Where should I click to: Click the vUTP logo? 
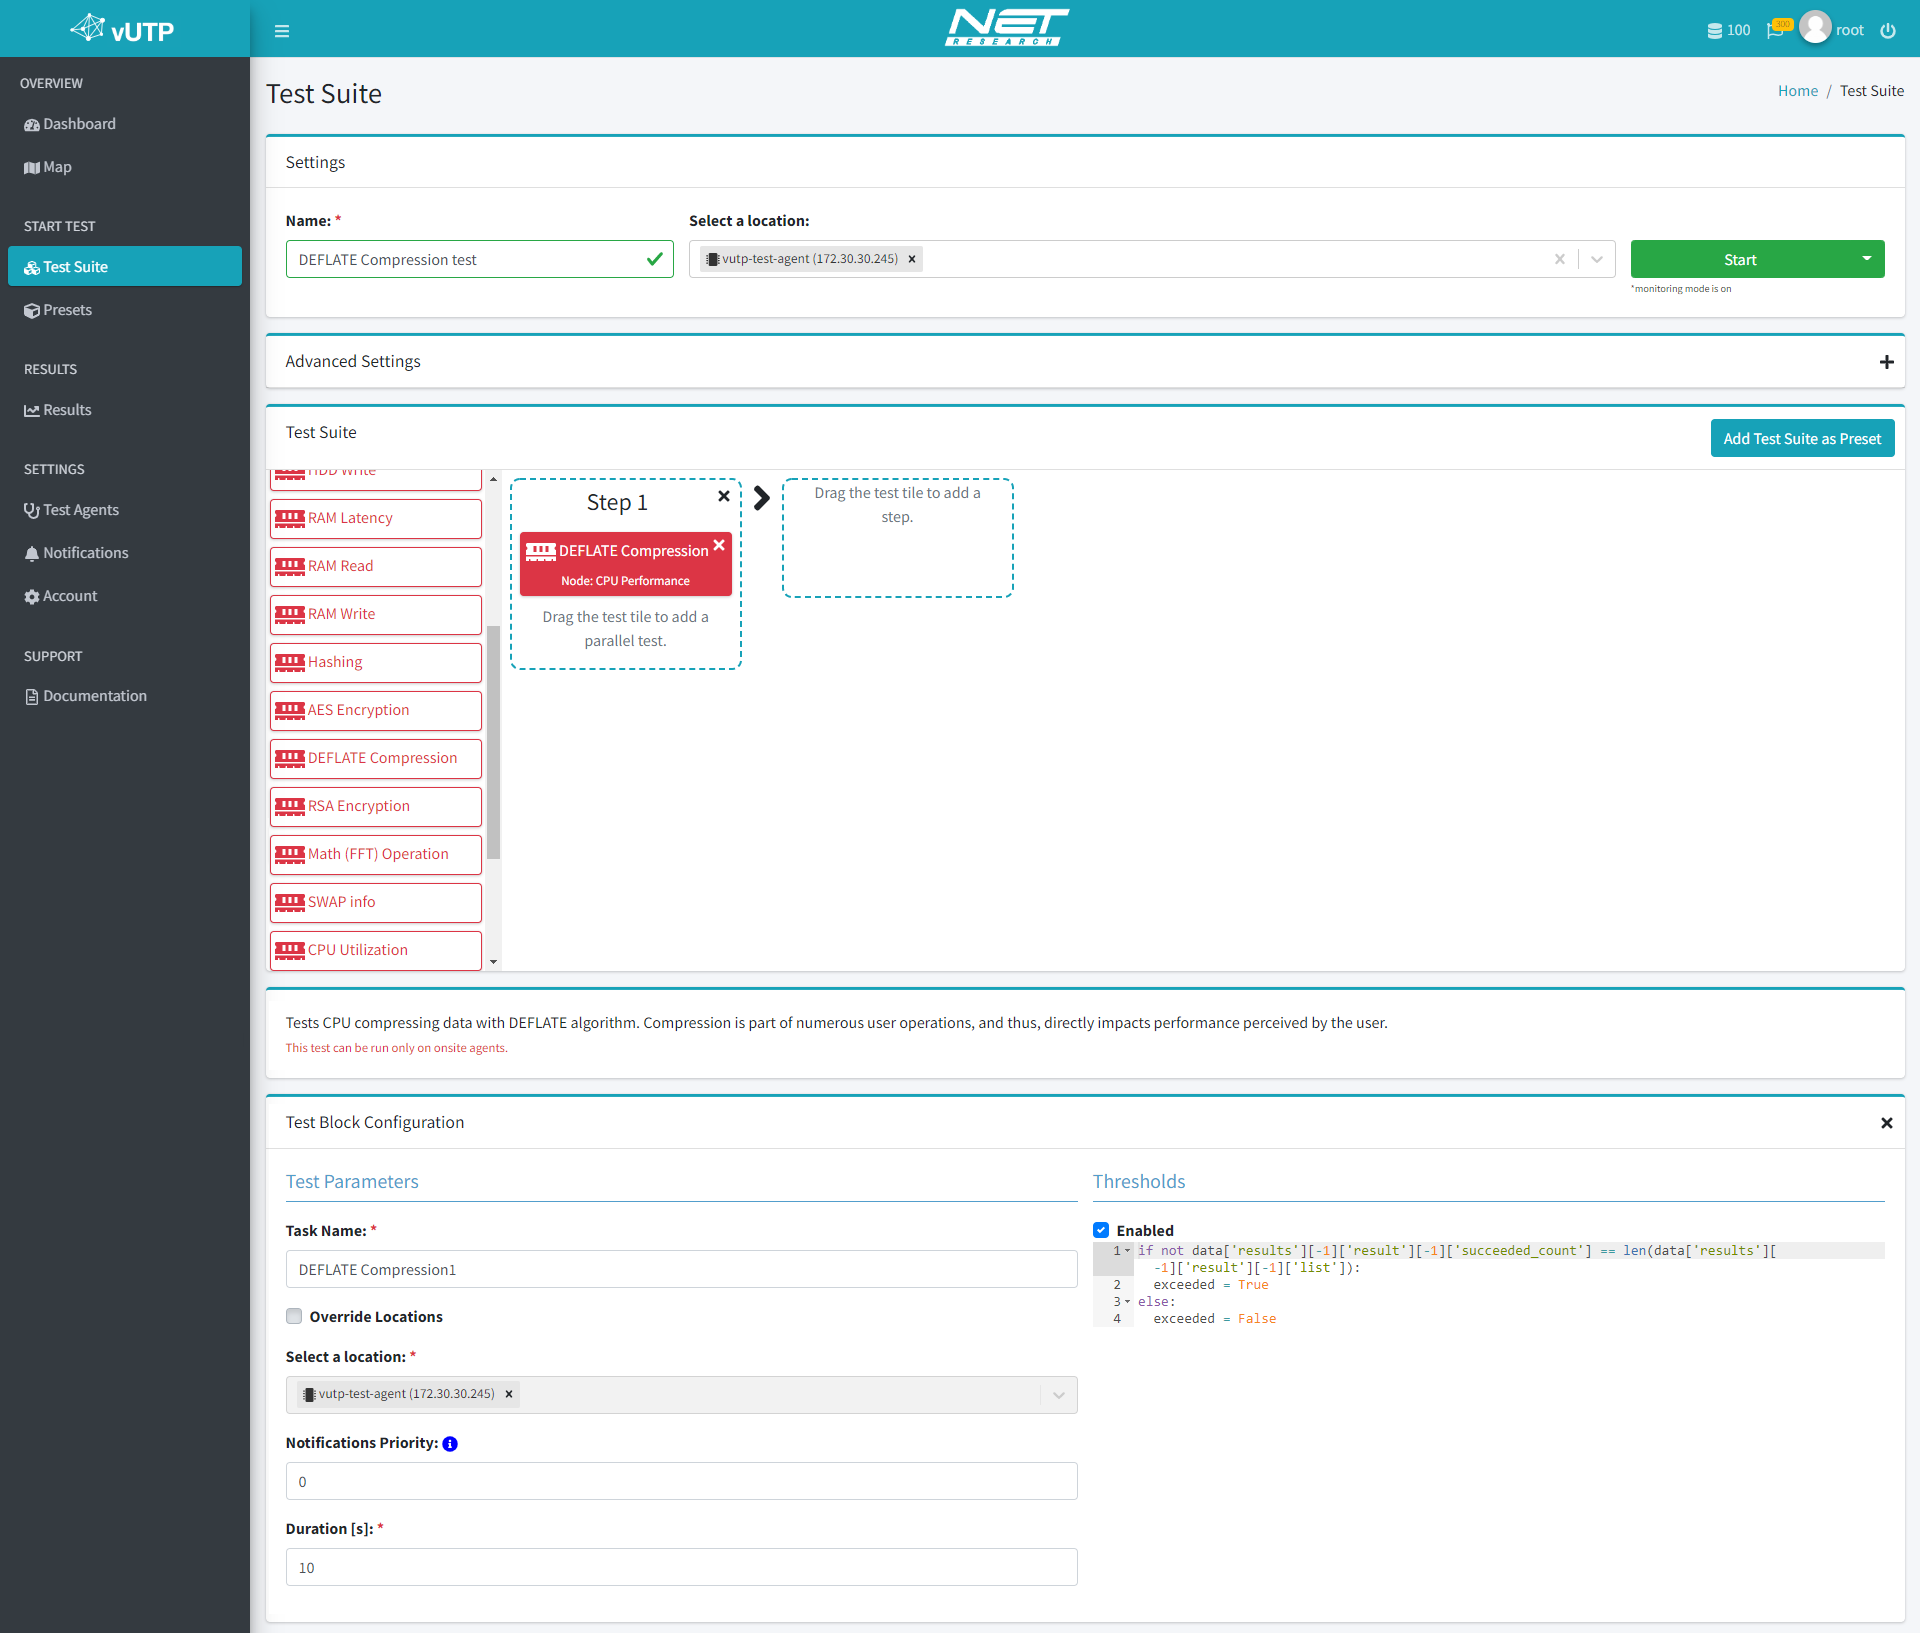123,29
